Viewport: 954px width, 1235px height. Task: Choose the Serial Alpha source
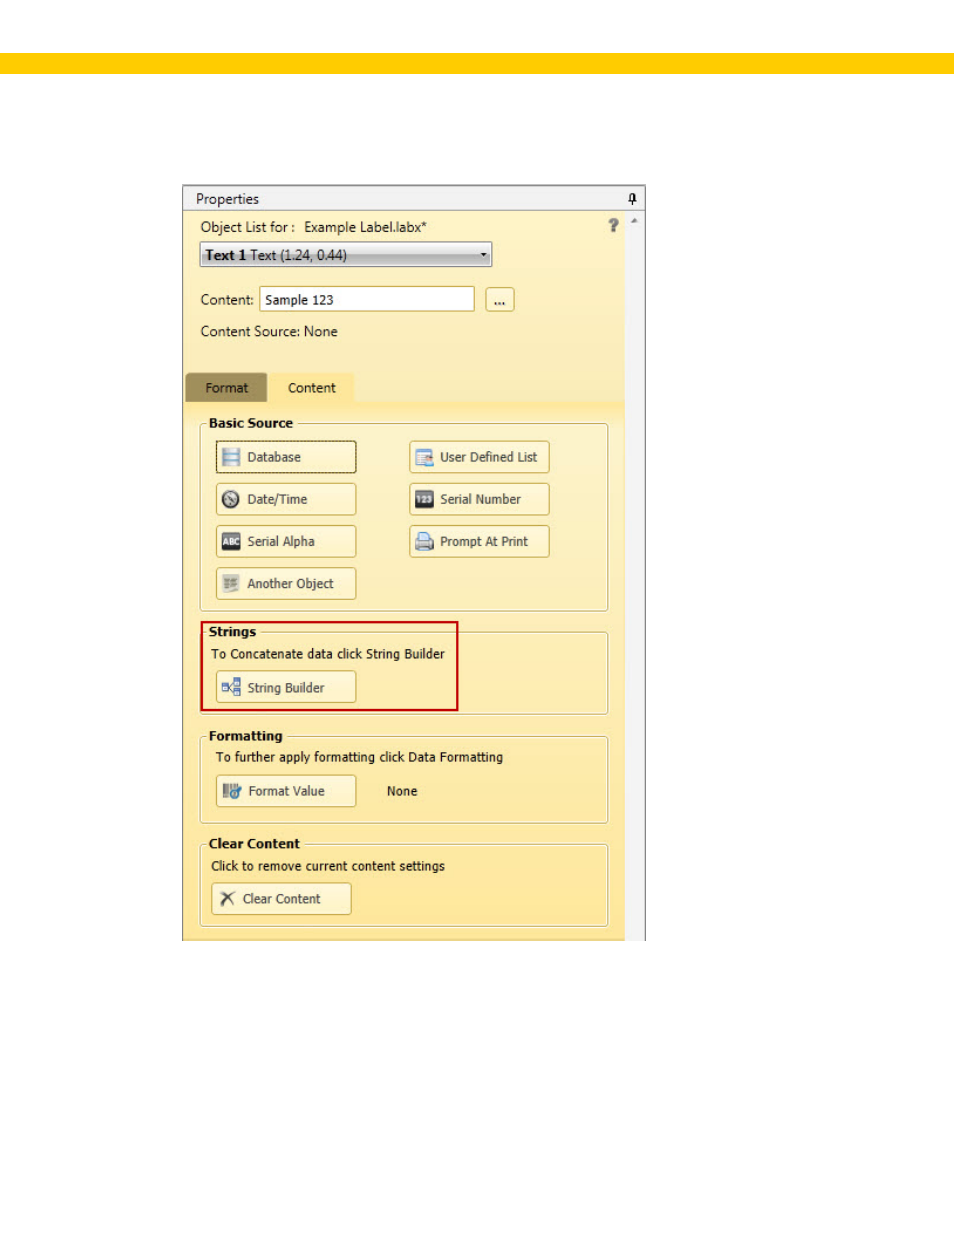(x=286, y=541)
